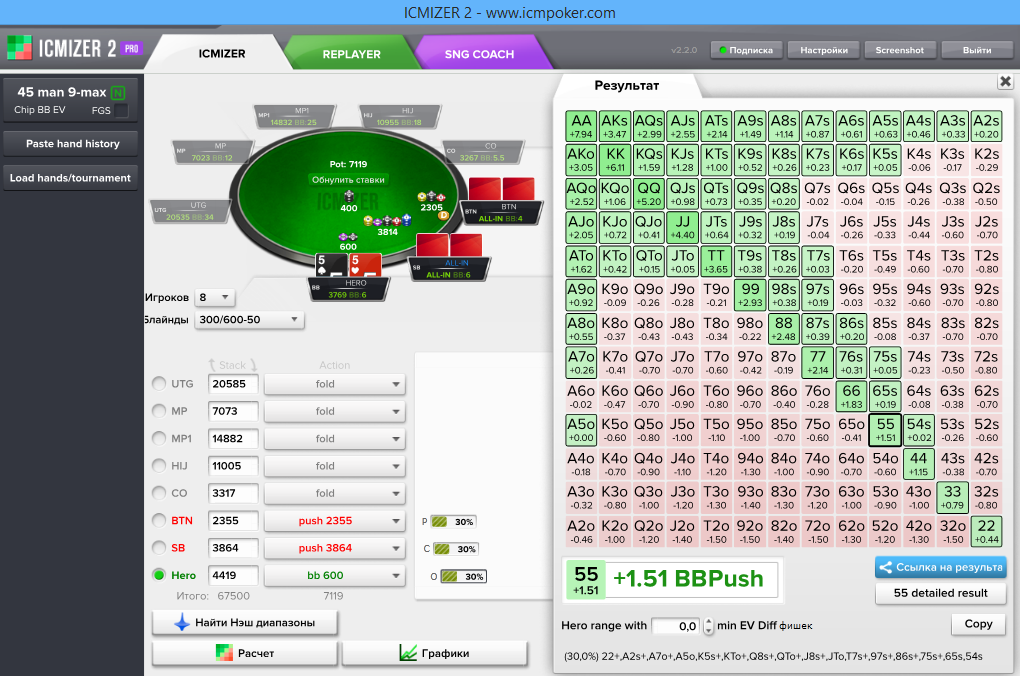Open the Hero bb 600 dropdown
Screen dimensions: 1020x676
334,575
